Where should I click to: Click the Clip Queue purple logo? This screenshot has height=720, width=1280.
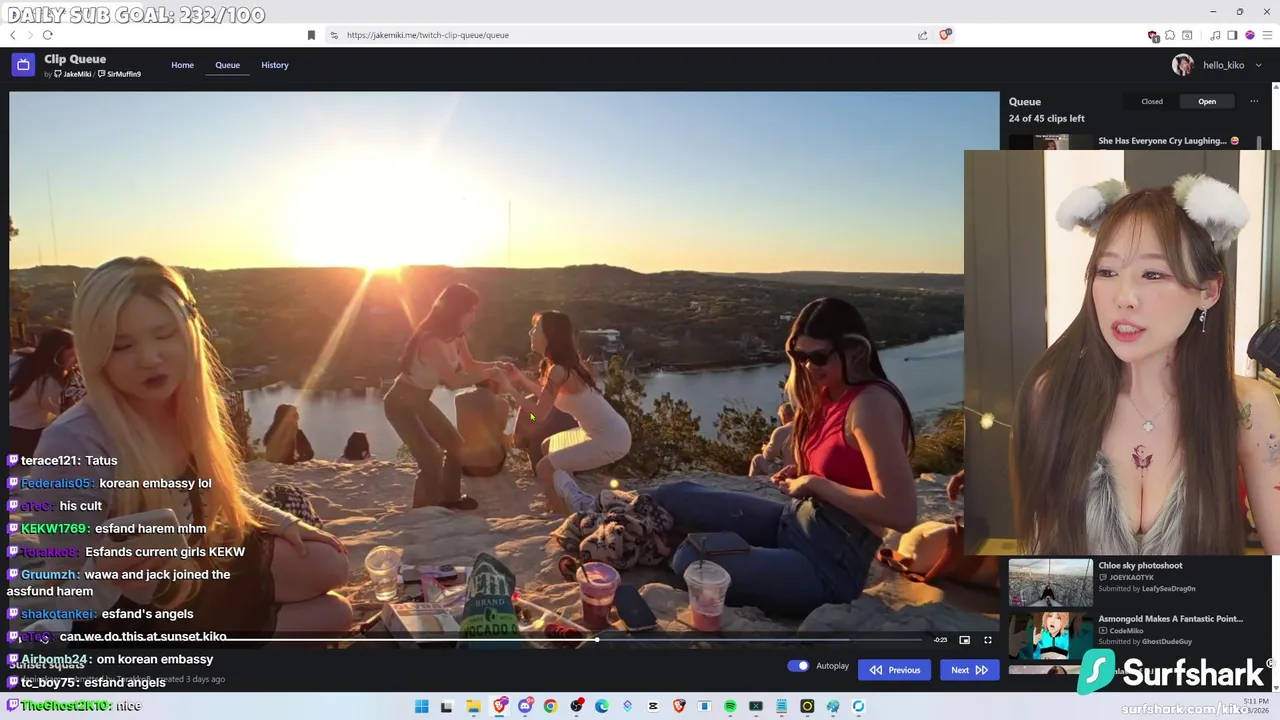coord(23,65)
